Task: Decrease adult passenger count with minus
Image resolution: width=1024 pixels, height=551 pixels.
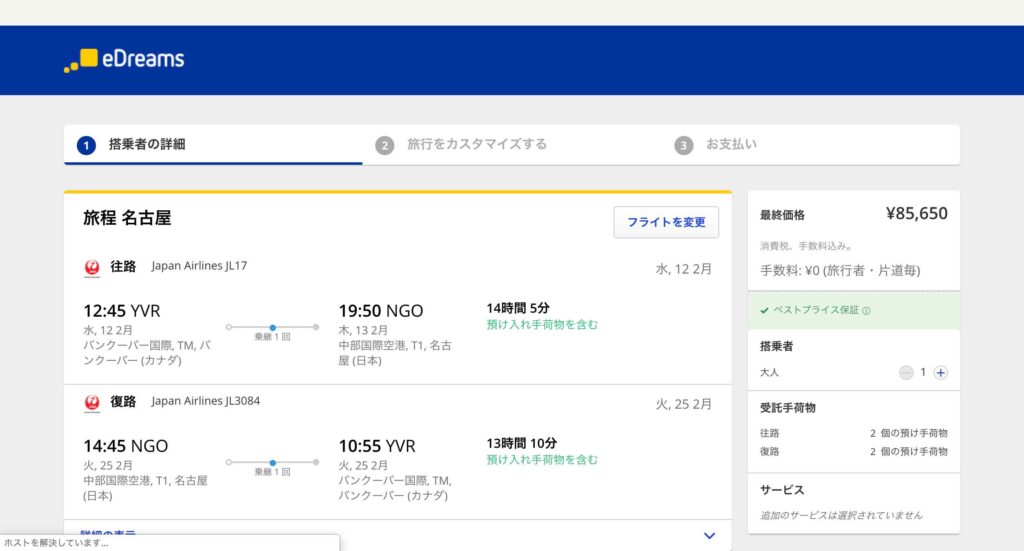Action: [906, 372]
